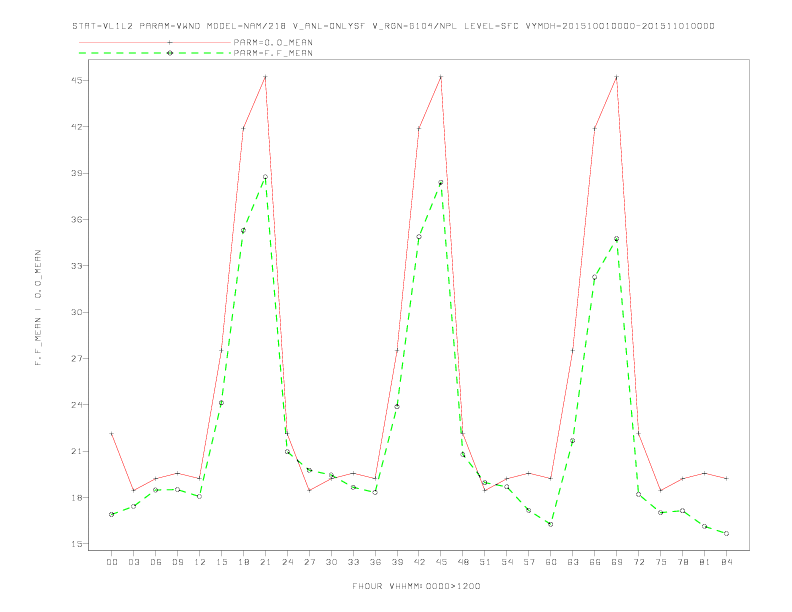This screenshot has height=612, width=792.
Task: Click the green F.F_MEAN peak marker at hour 21
Action: coord(265,177)
